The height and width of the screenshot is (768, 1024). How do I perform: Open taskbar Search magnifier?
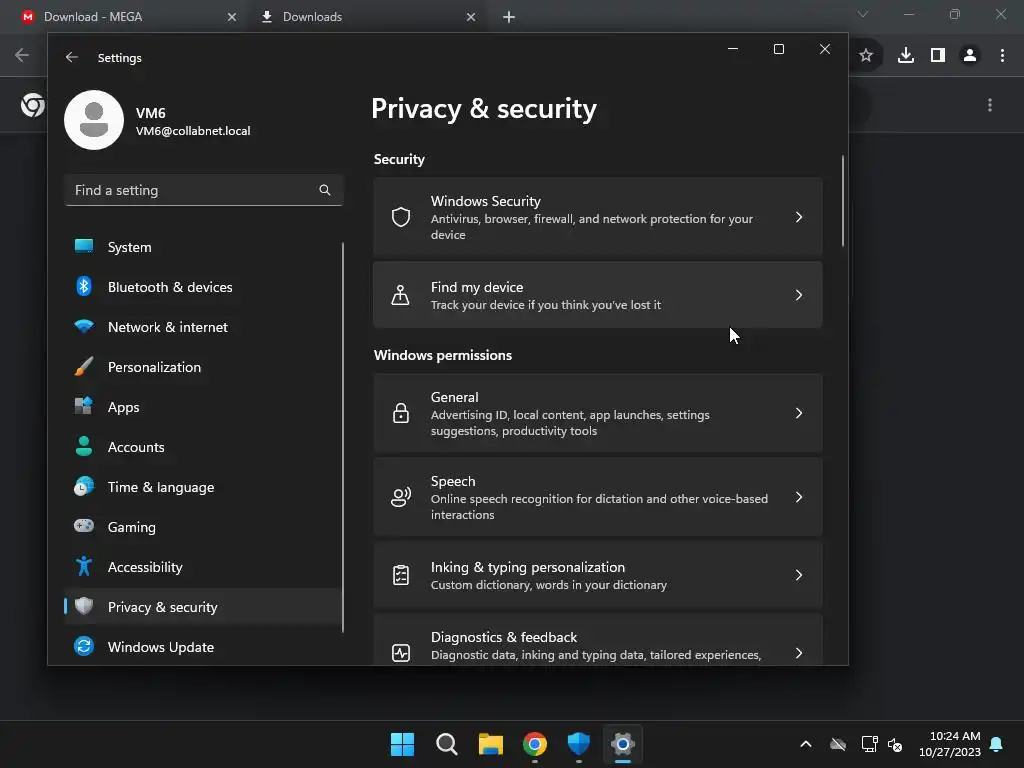[447, 744]
